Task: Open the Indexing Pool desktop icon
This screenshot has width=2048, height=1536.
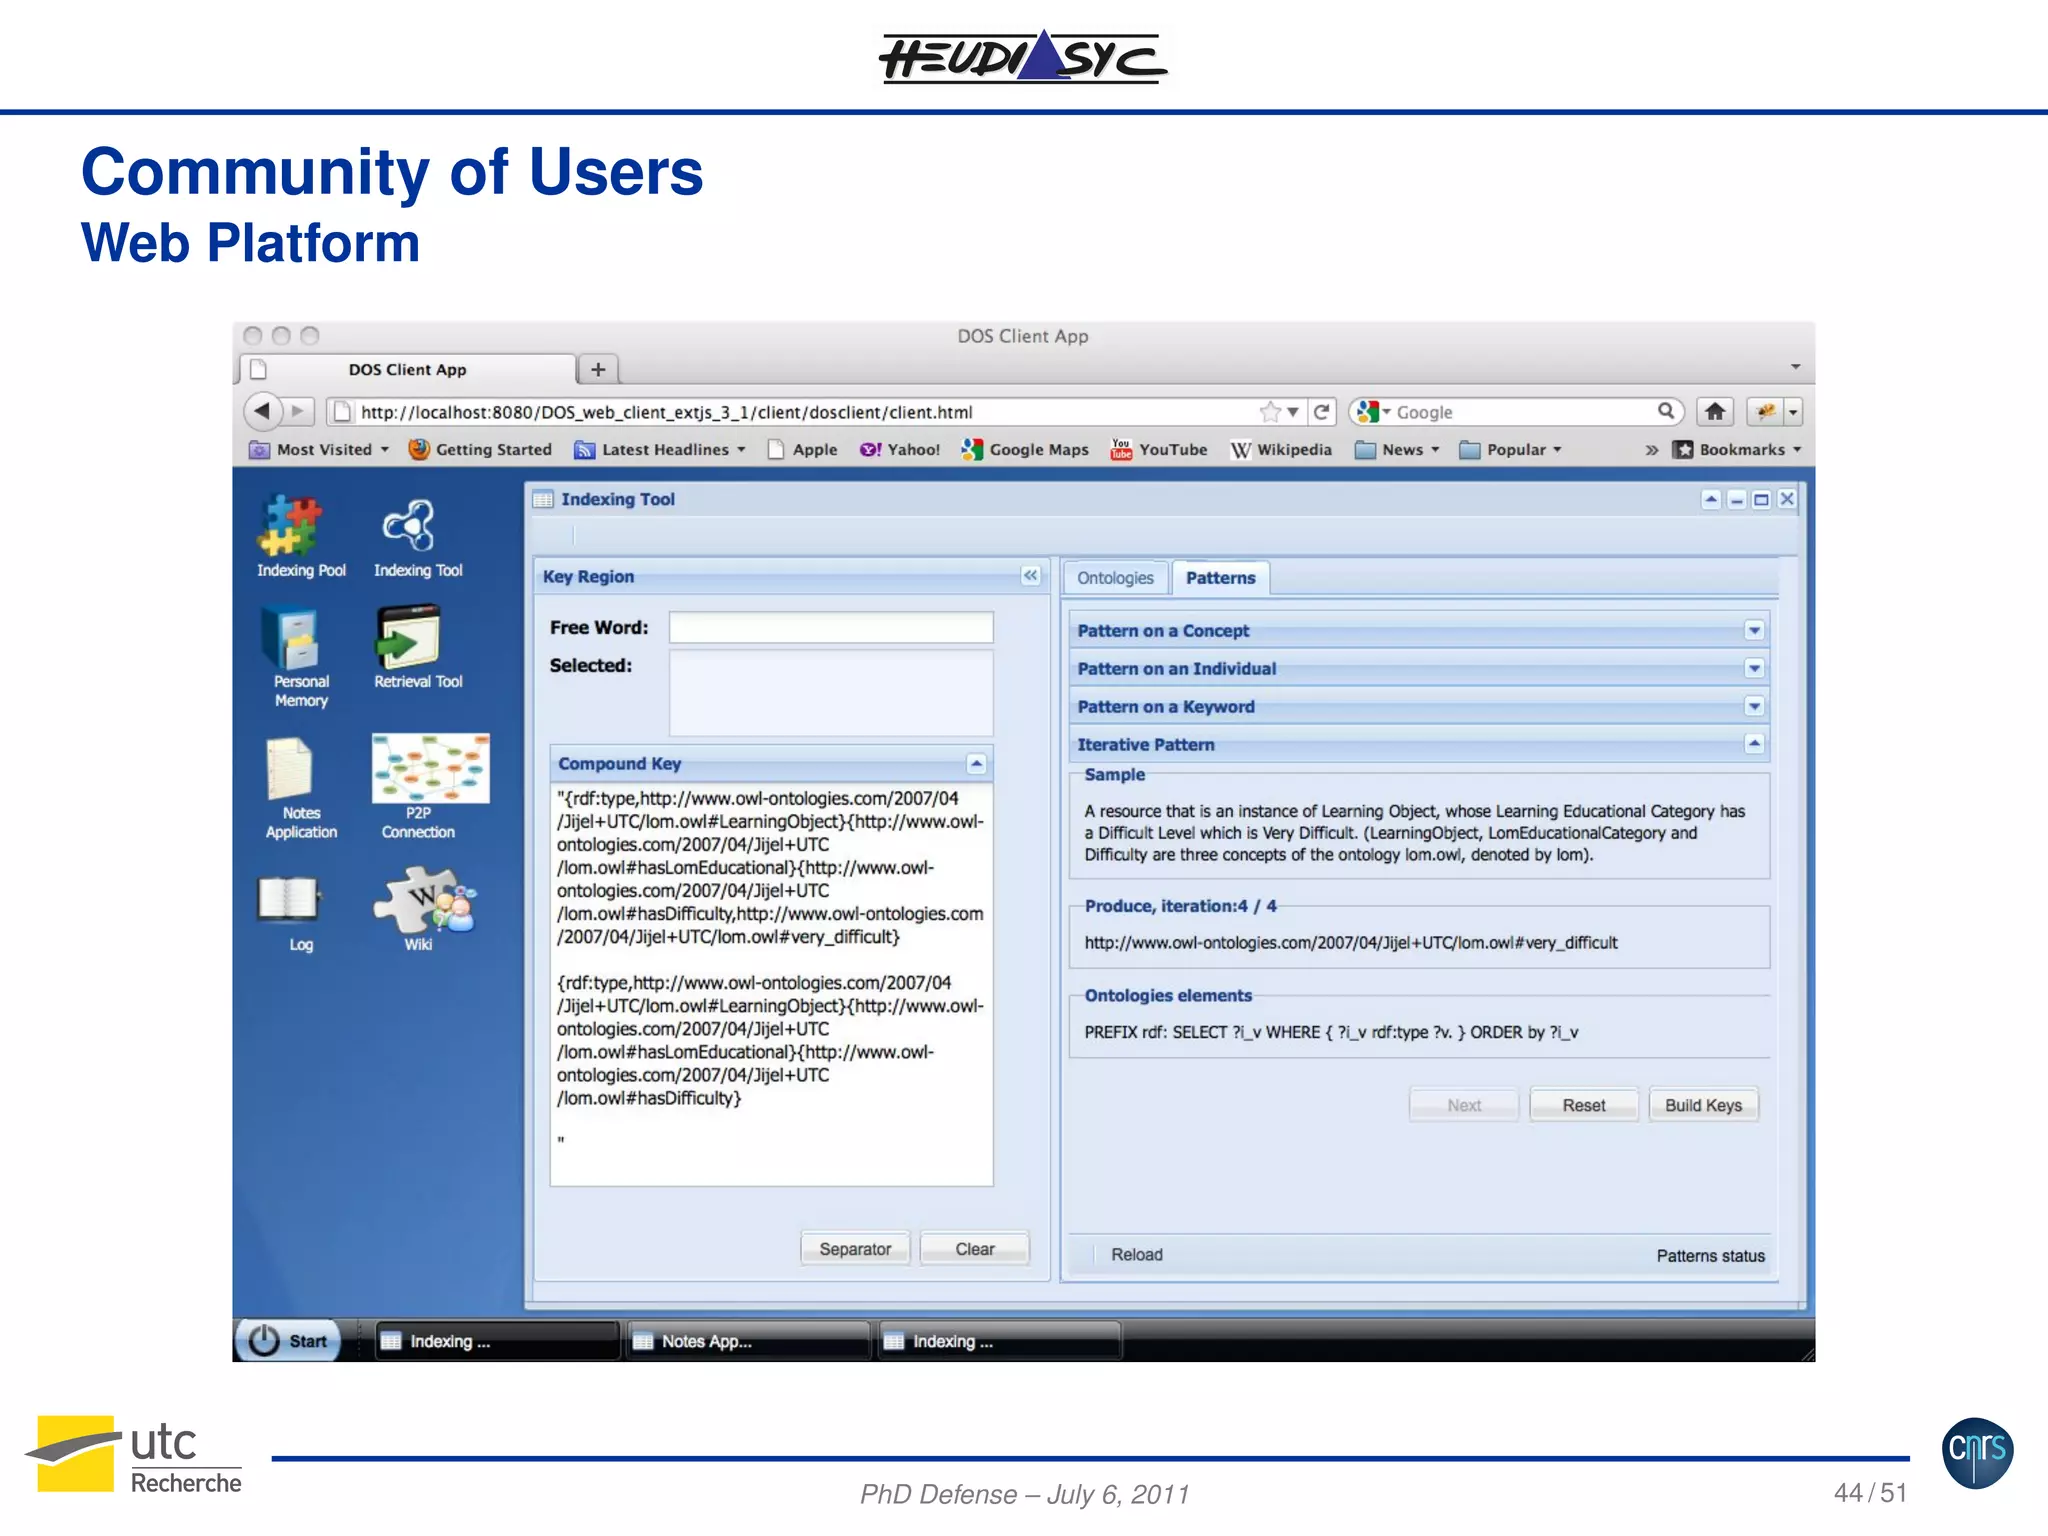Action: 300,536
